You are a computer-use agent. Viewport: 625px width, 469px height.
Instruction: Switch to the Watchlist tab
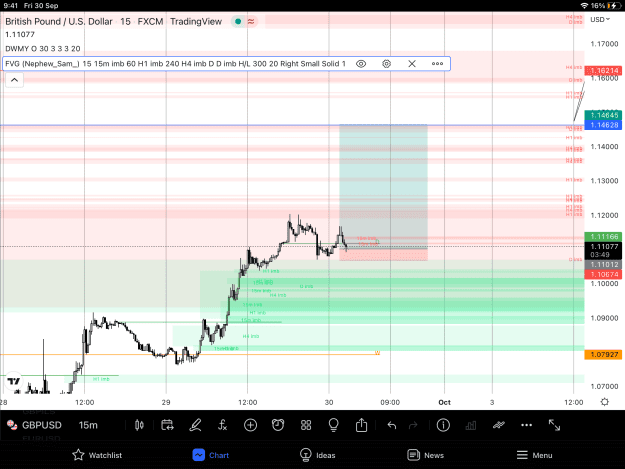[97, 455]
